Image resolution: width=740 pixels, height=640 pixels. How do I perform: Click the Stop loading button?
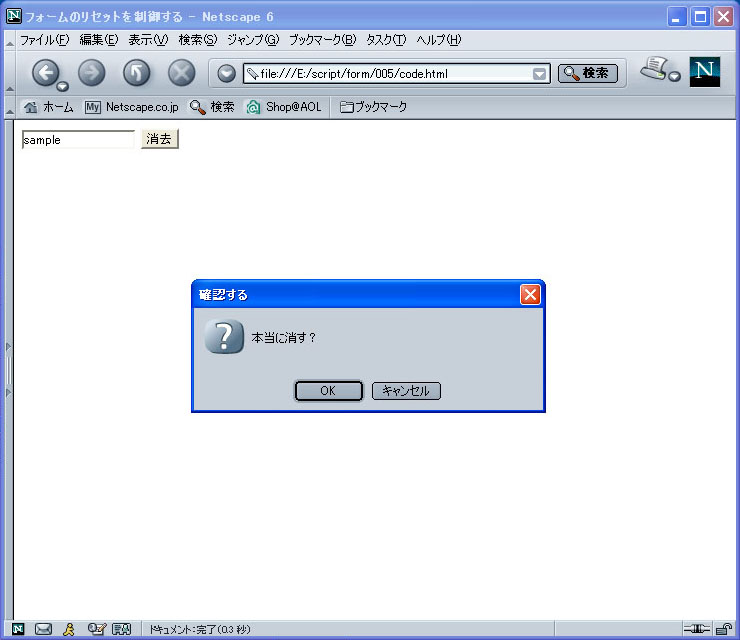click(x=182, y=73)
